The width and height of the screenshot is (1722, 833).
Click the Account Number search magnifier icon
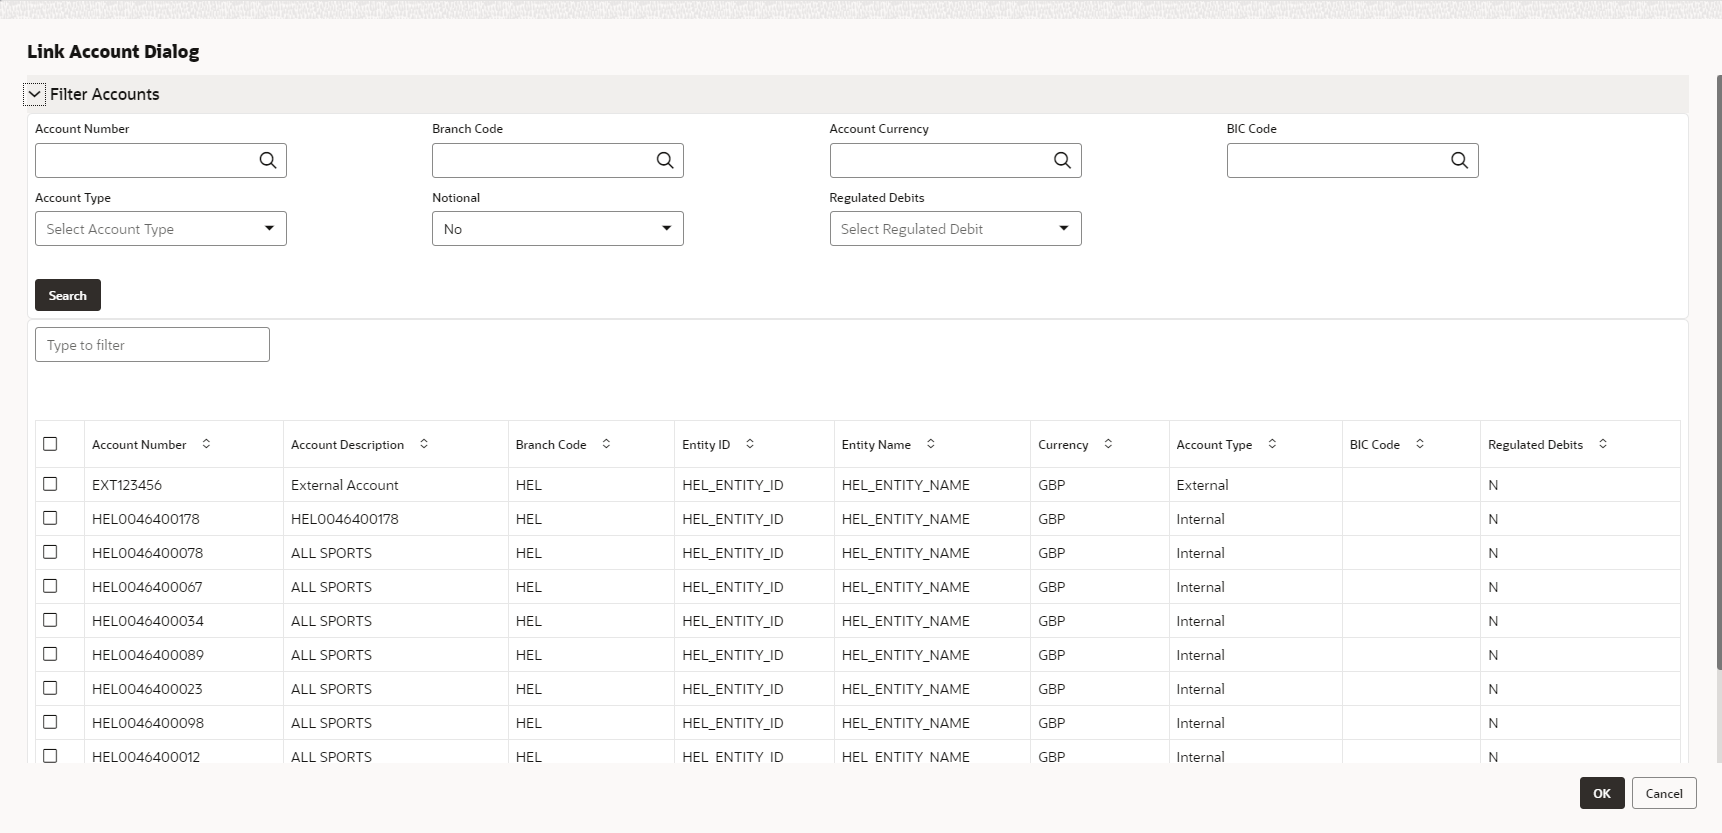(x=267, y=160)
